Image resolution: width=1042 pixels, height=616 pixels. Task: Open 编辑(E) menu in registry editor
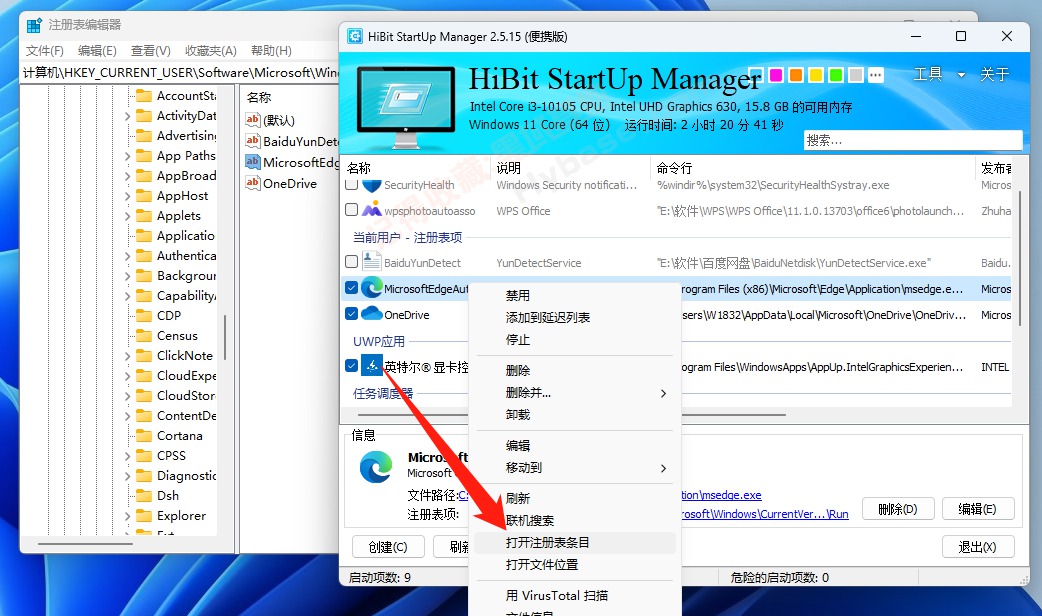(x=97, y=51)
